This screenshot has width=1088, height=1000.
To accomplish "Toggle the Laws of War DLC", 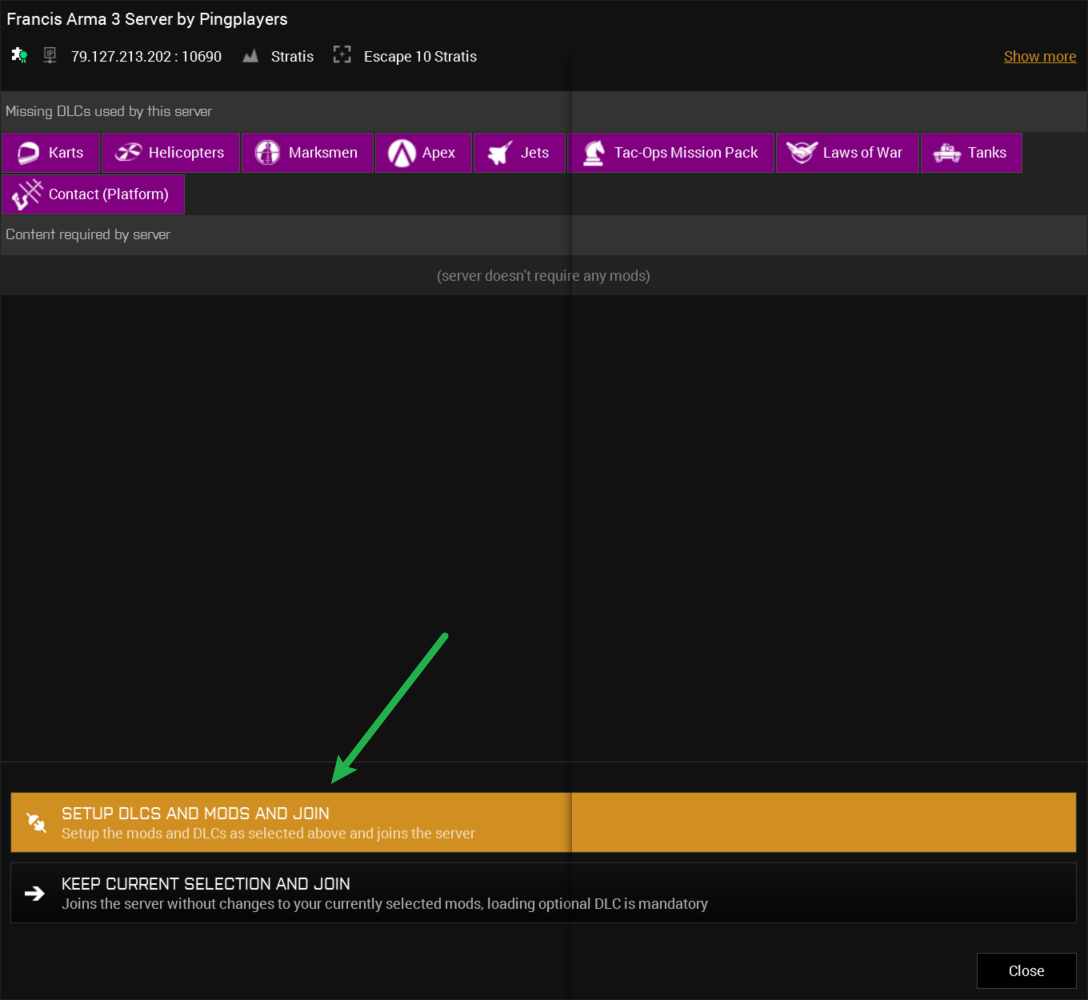I will pos(847,153).
